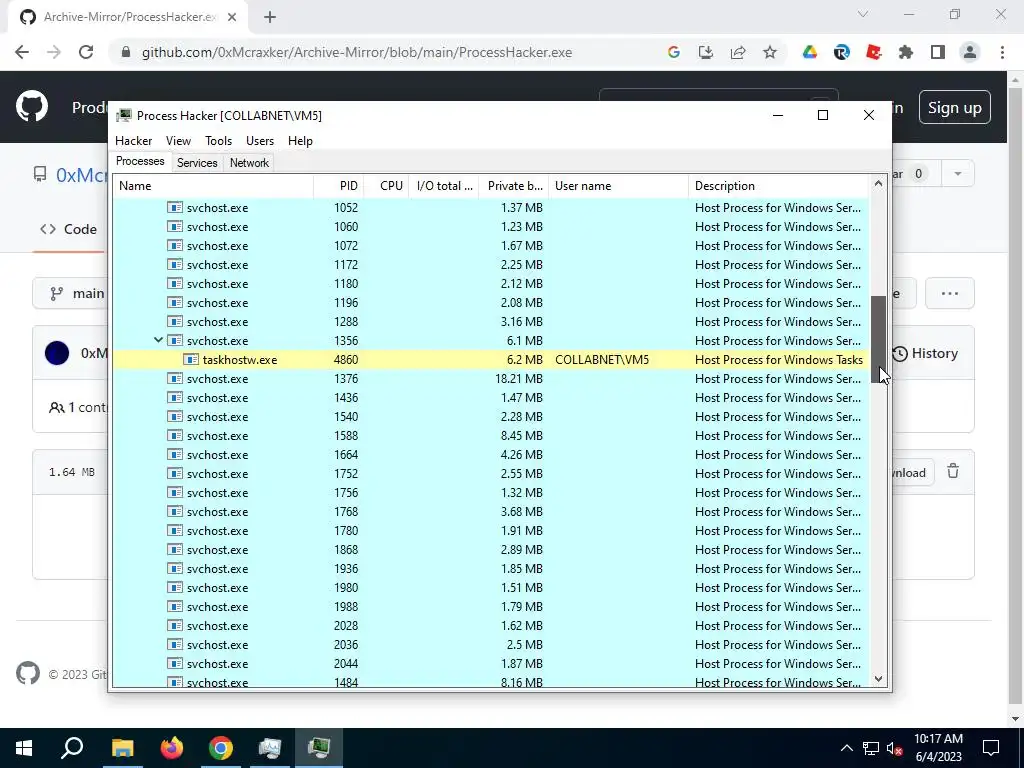Open Chrome extensions puzzle icon
This screenshot has height=768, width=1024.
tap(906, 52)
